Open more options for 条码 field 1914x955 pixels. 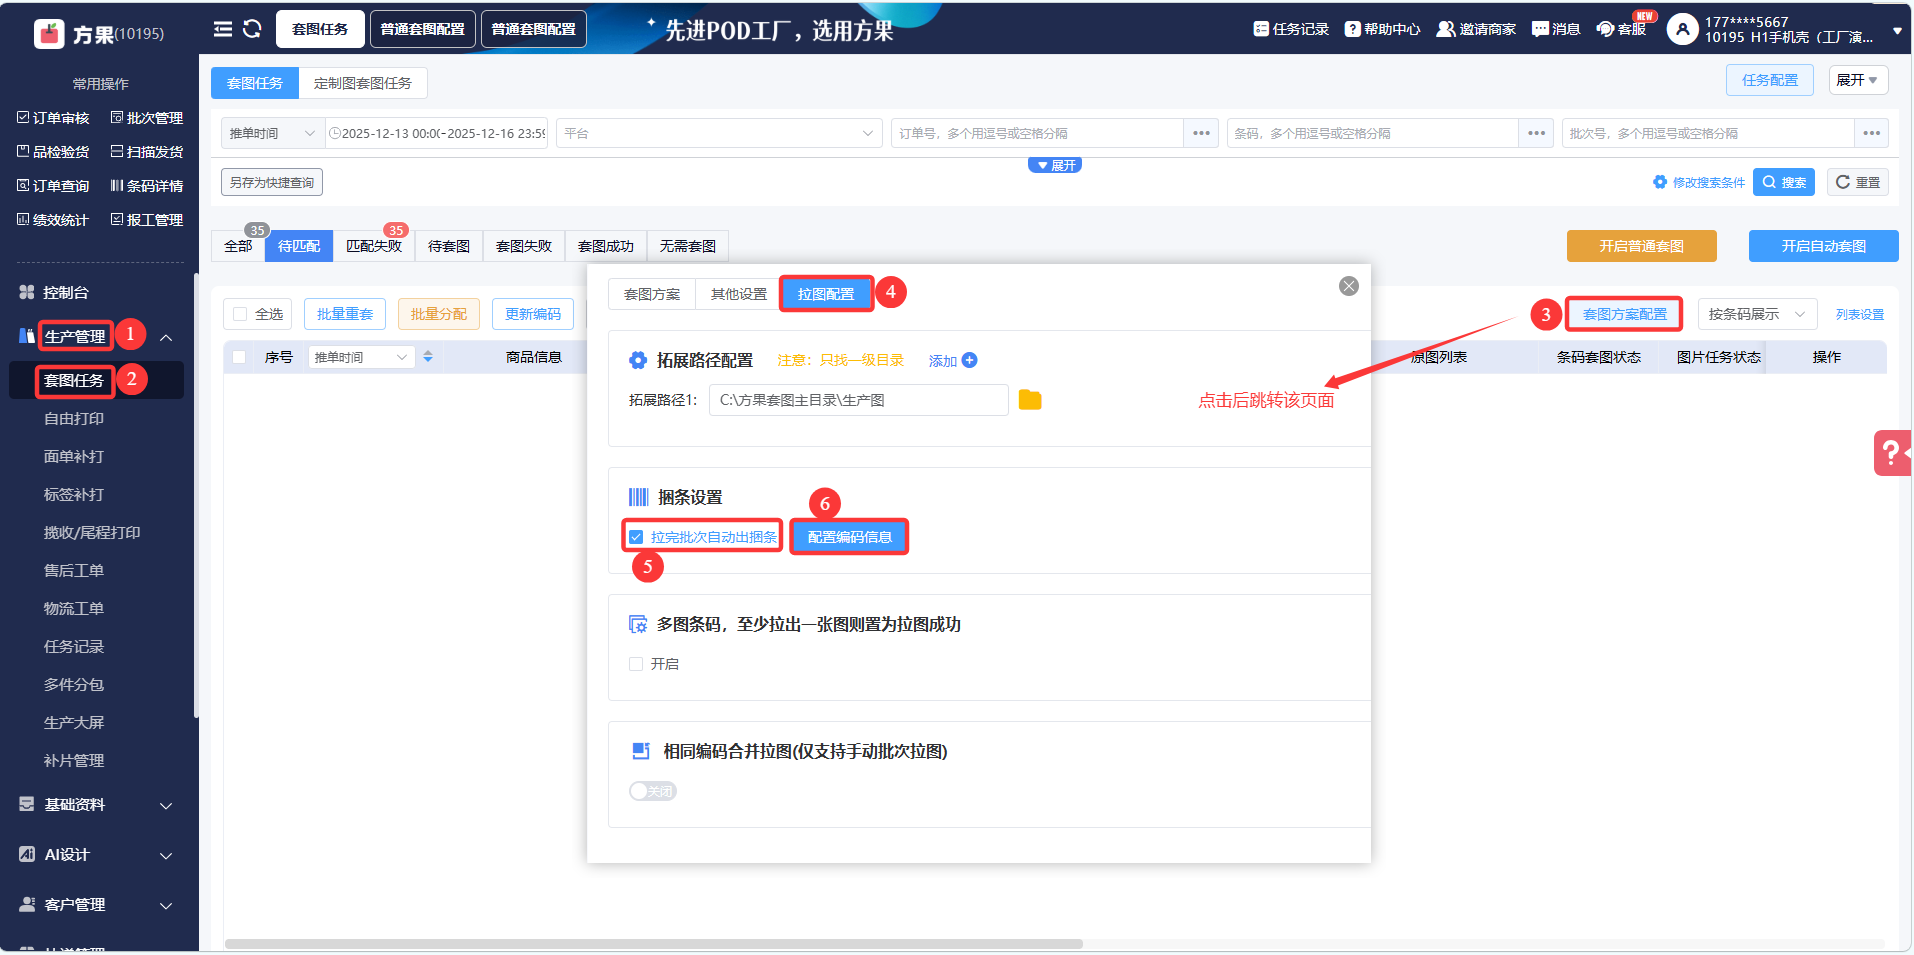1536,133
